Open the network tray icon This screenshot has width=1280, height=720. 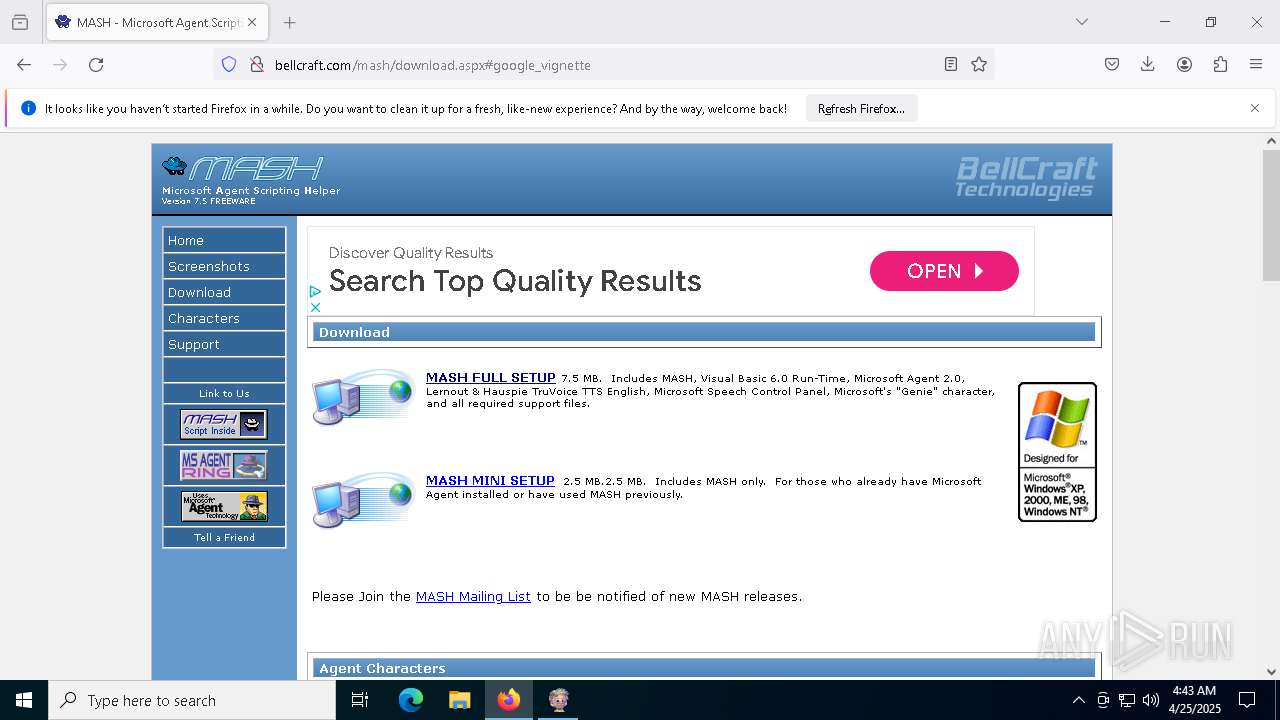click(x=1127, y=700)
